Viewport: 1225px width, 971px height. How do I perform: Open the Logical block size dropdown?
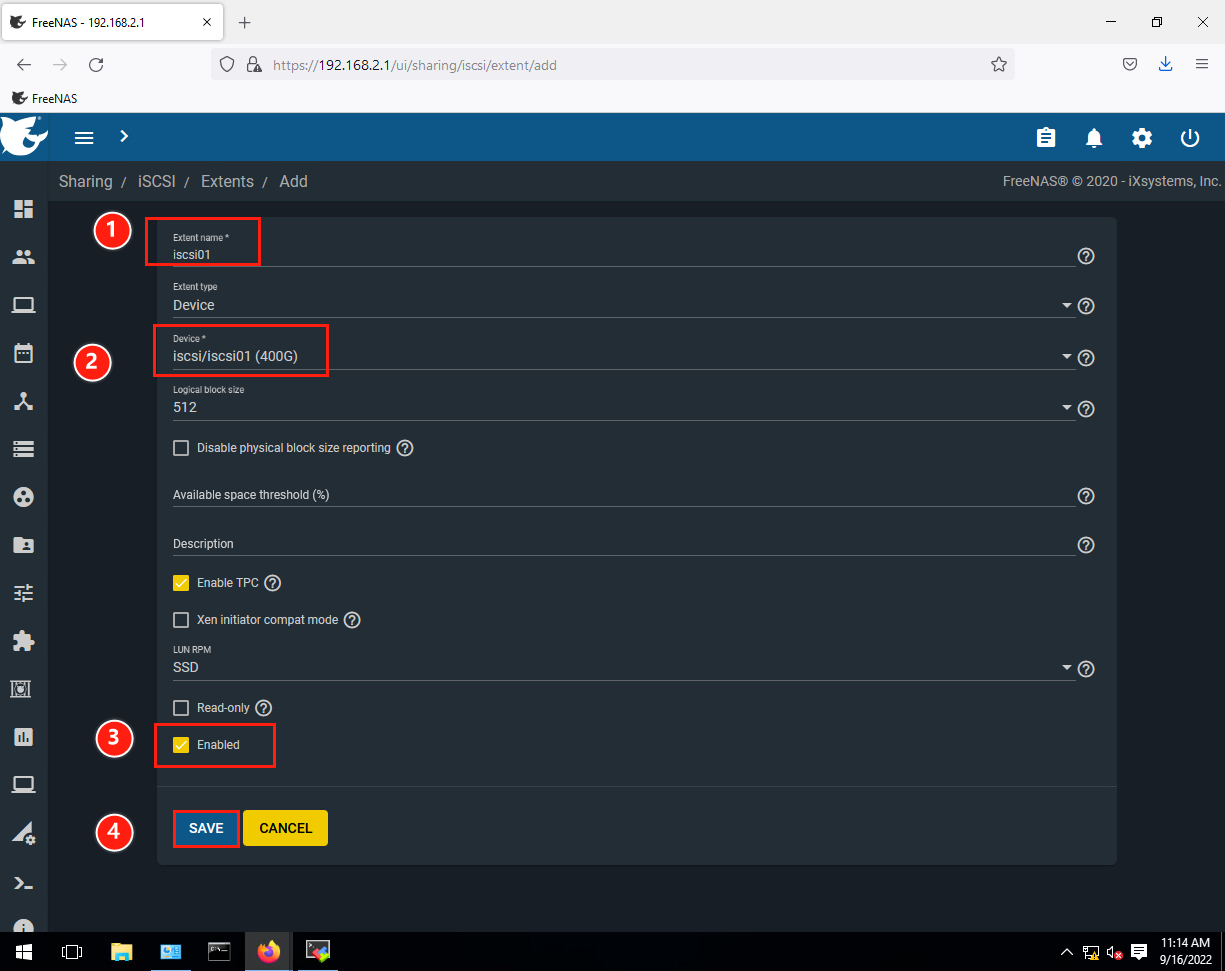(x=624, y=408)
